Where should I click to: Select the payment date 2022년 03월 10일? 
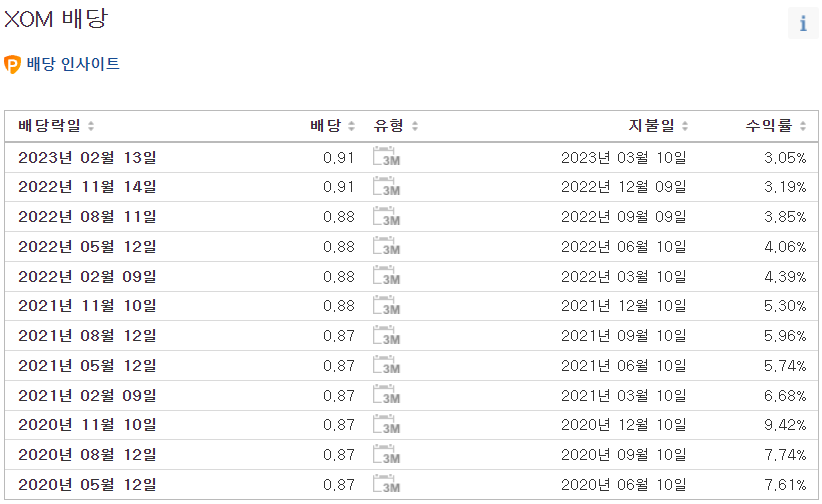(x=623, y=276)
